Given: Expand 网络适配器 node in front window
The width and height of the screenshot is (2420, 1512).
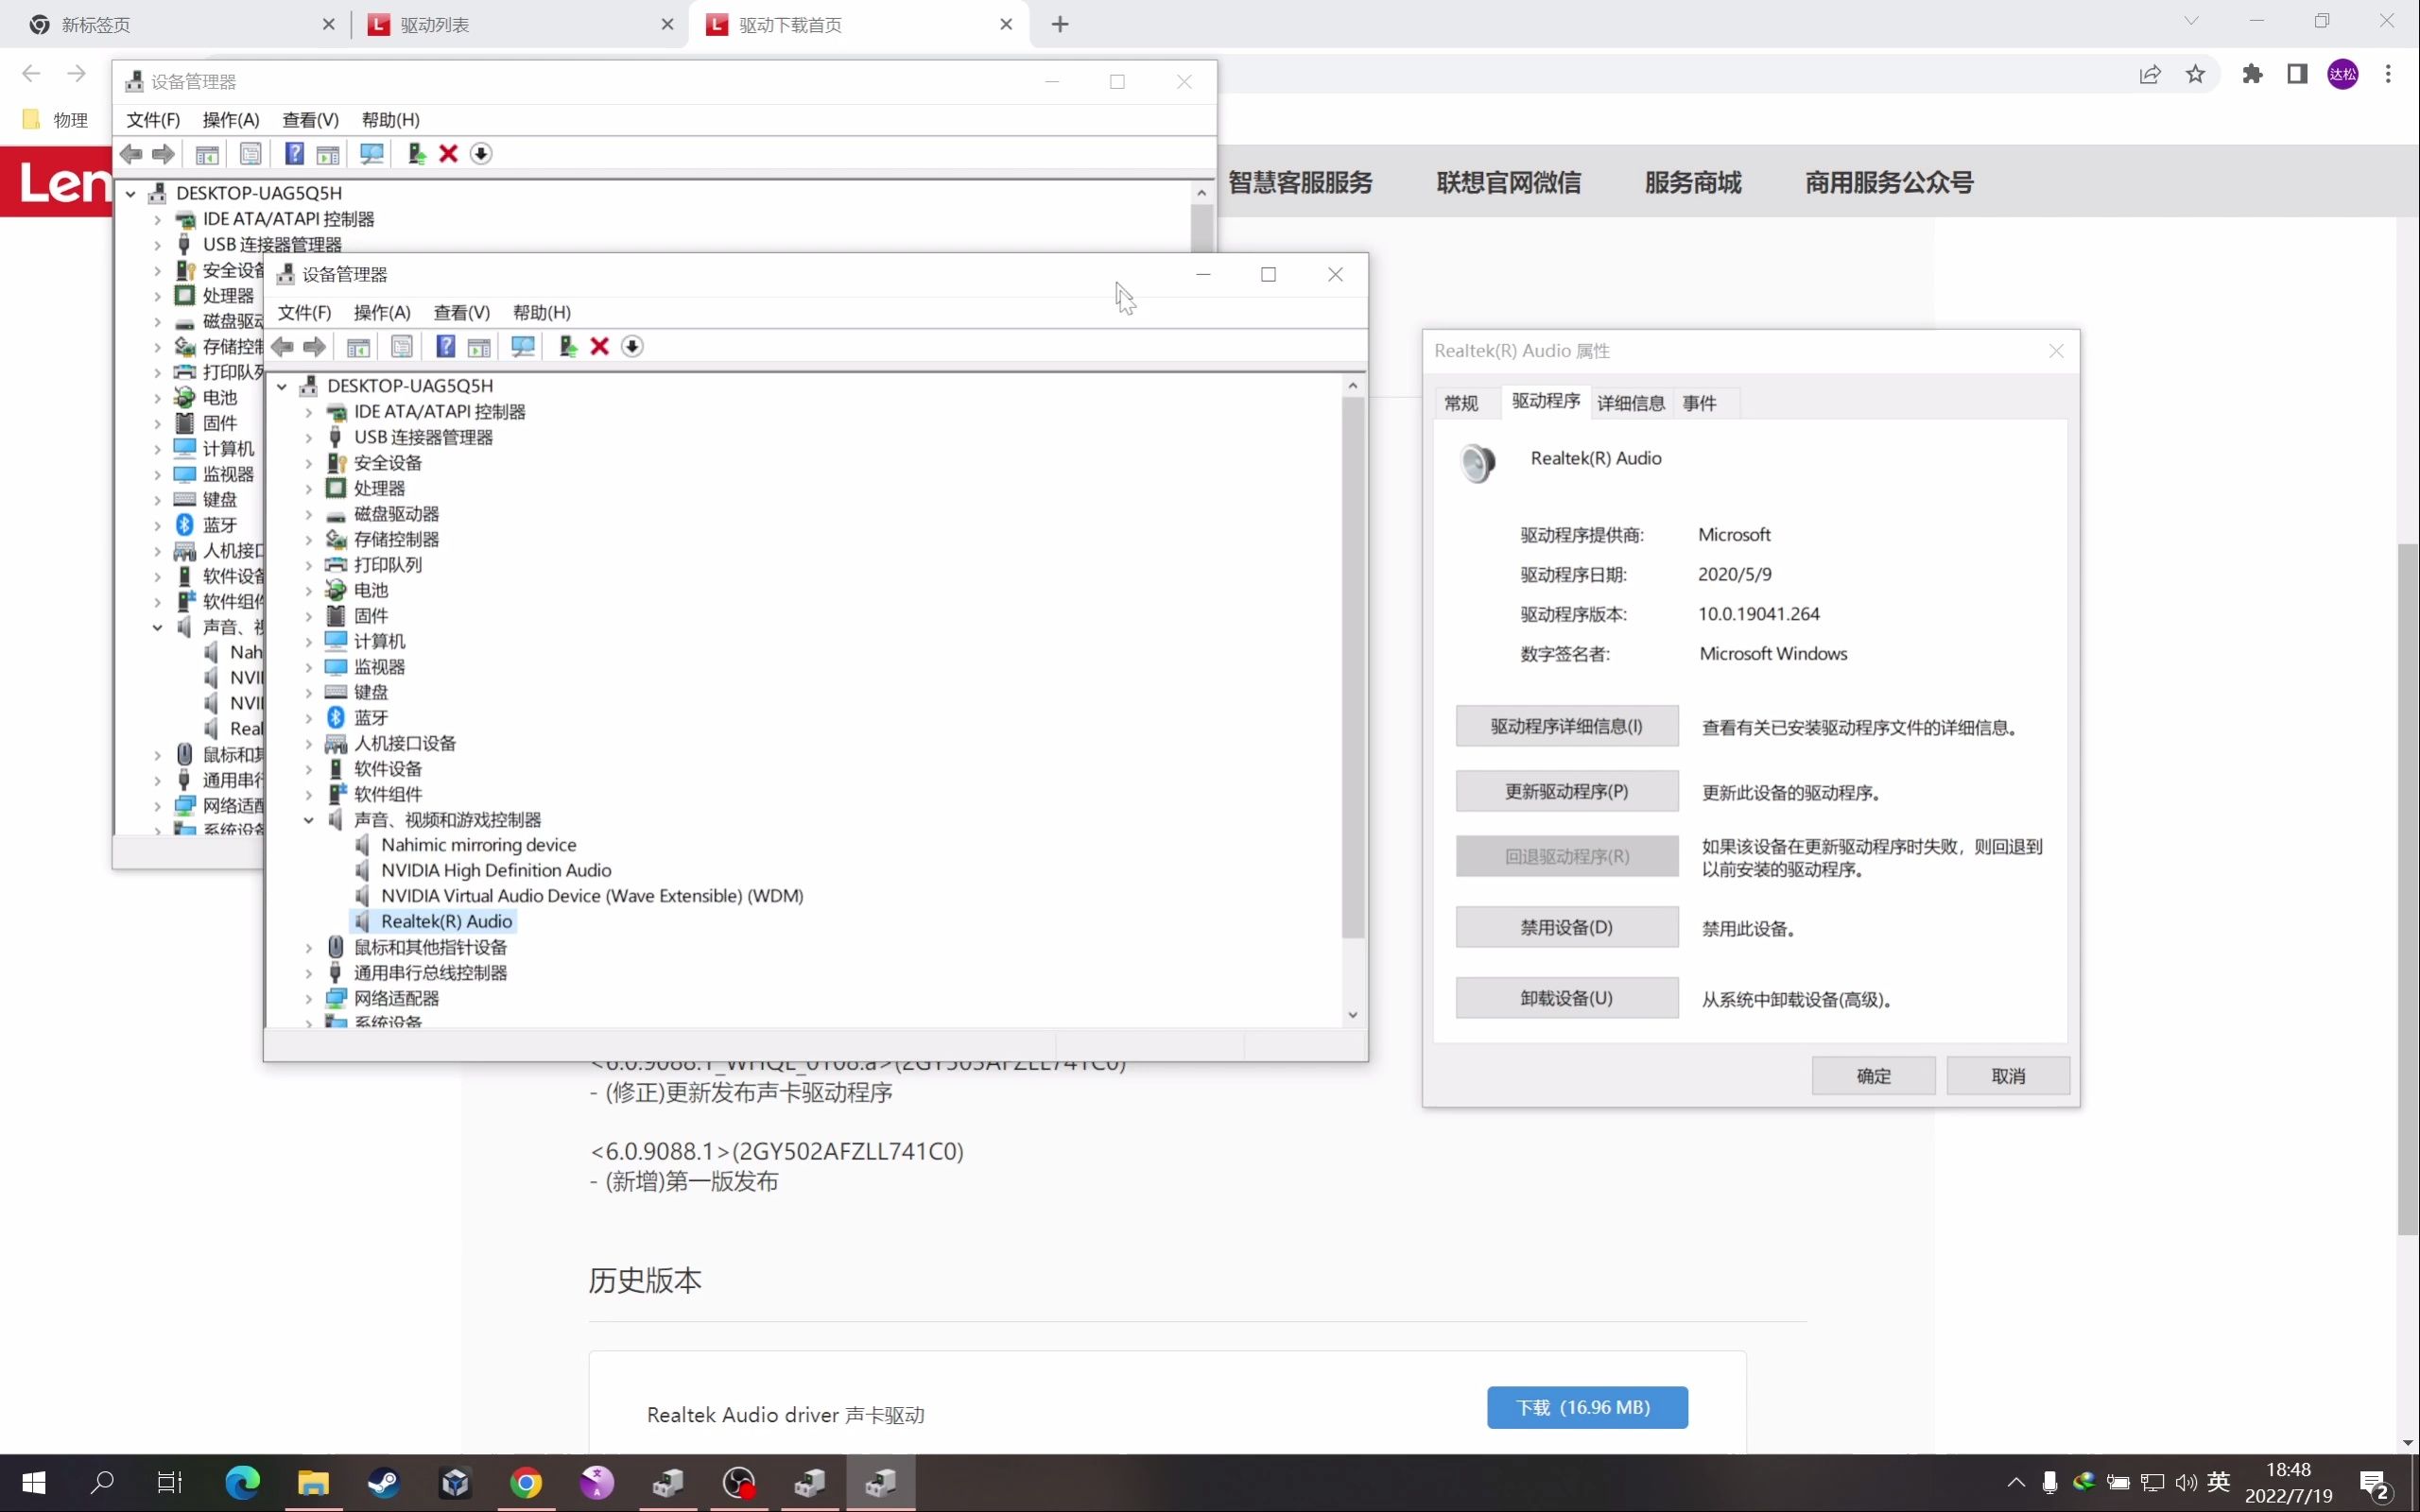Looking at the screenshot, I should 309,999.
